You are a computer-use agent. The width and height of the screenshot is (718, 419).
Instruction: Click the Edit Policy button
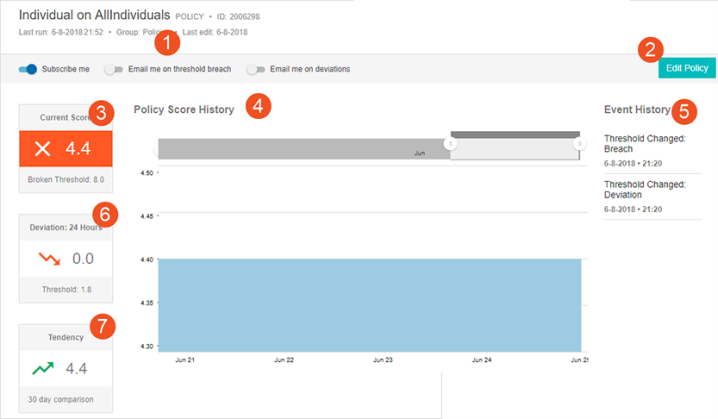[x=687, y=68]
